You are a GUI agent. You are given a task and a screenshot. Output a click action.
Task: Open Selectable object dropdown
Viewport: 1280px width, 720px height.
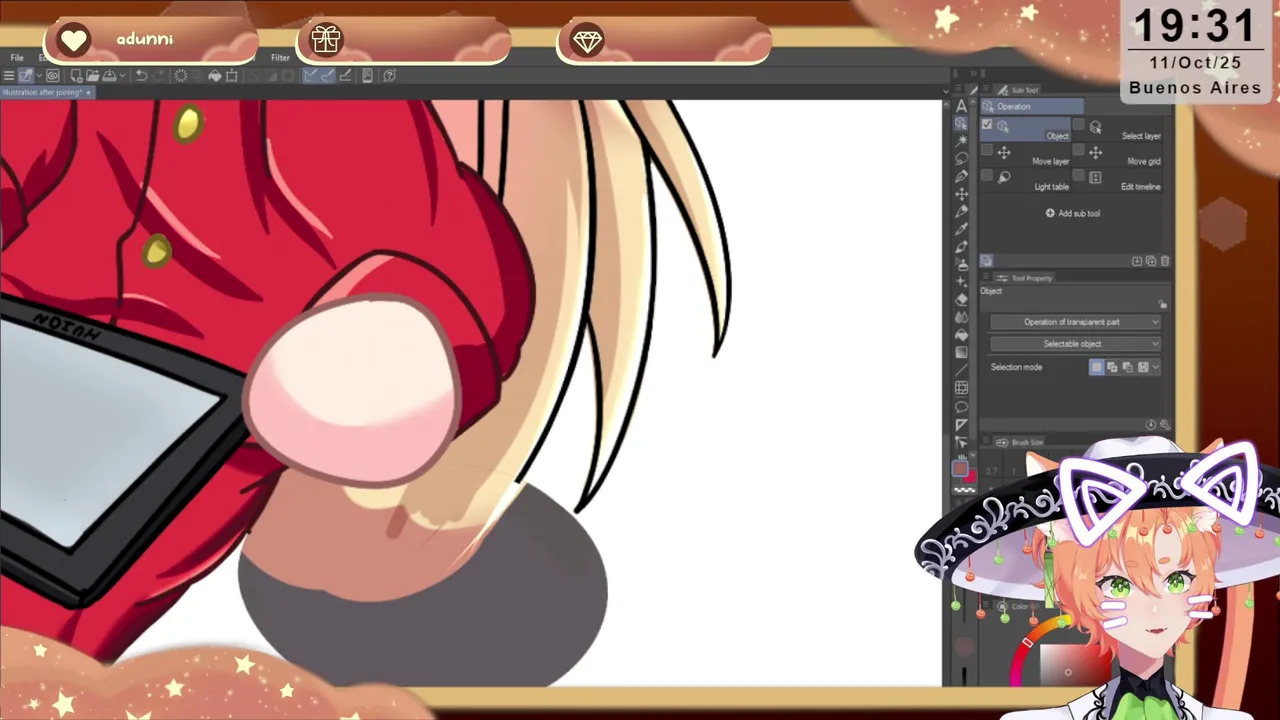pyautogui.click(x=1075, y=344)
